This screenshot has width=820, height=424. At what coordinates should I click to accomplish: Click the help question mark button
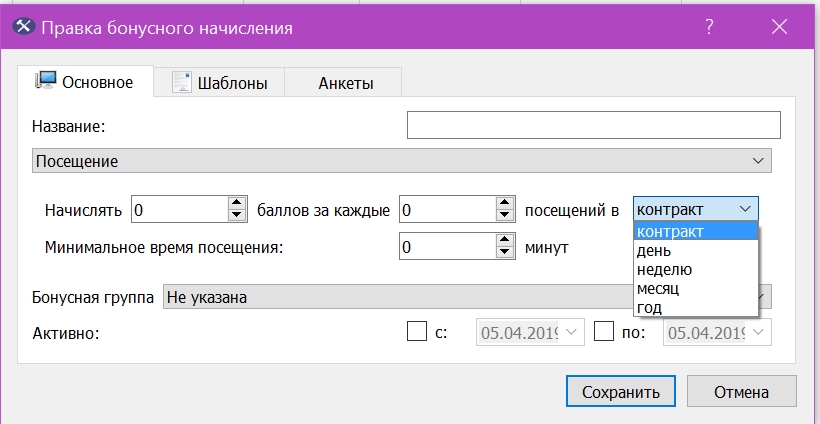709,26
